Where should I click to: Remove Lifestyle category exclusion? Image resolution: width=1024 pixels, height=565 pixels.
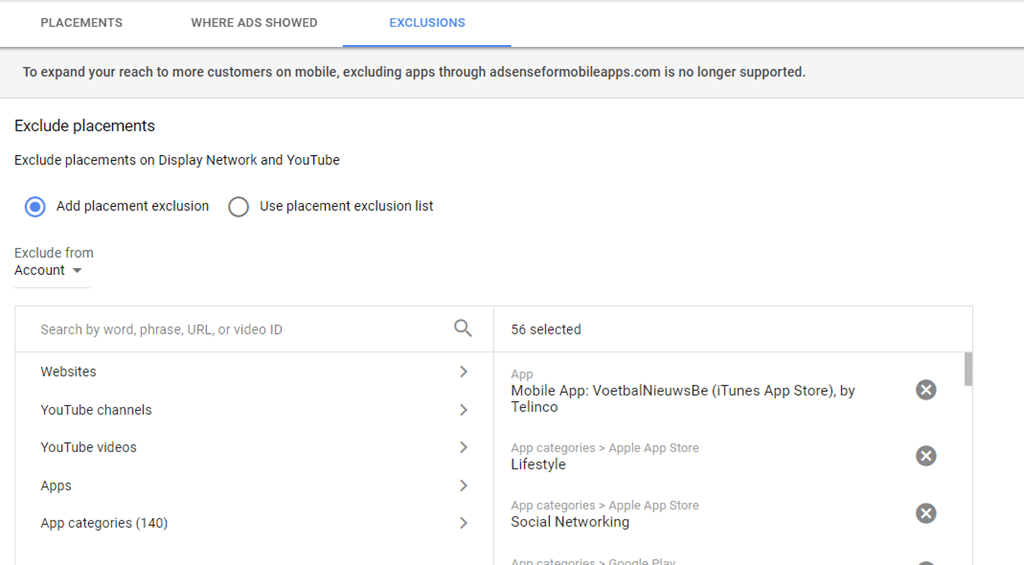(926, 456)
